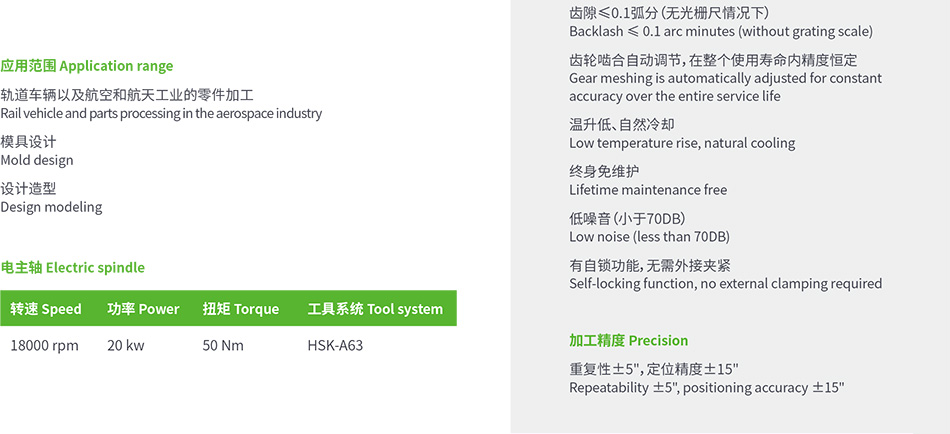950x434 pixels.
Task: Select the 20 kw value
Action: [126, 346]
